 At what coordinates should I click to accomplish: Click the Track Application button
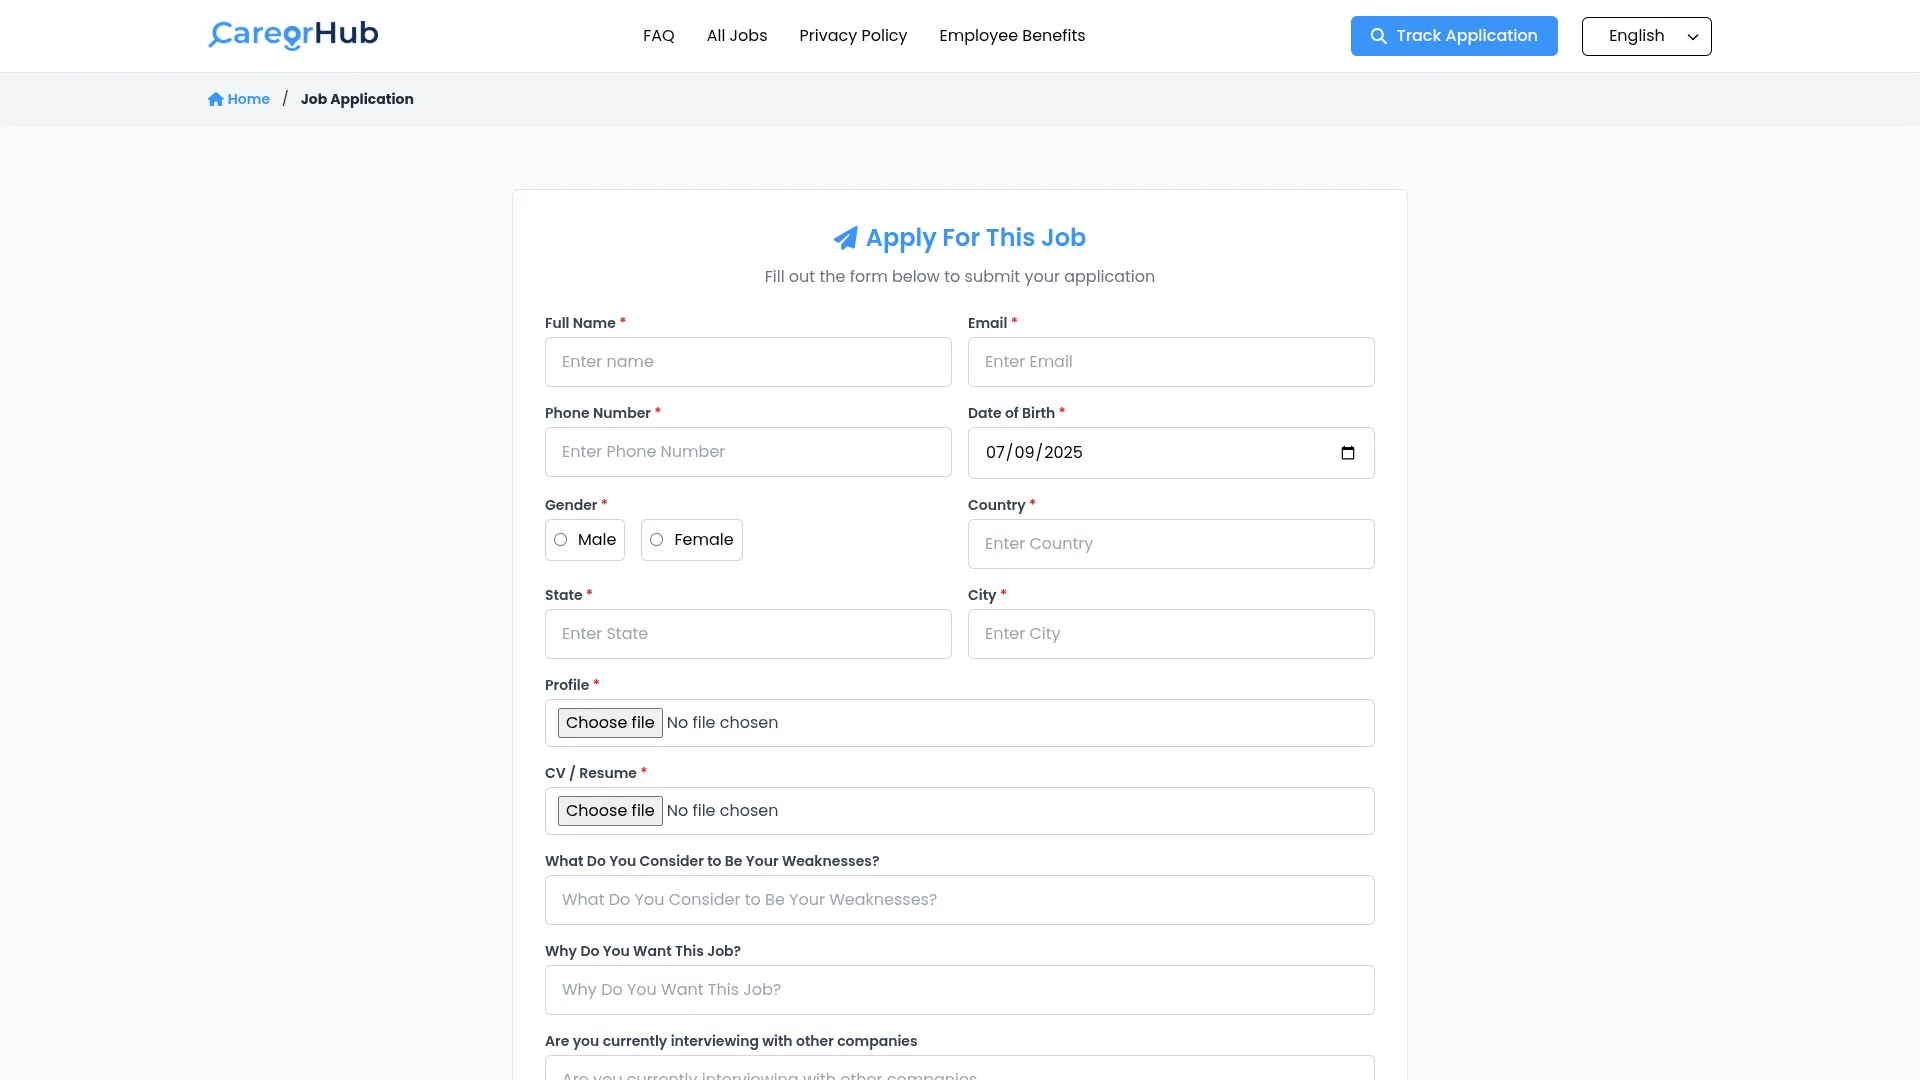click(x=1454, y=35)
